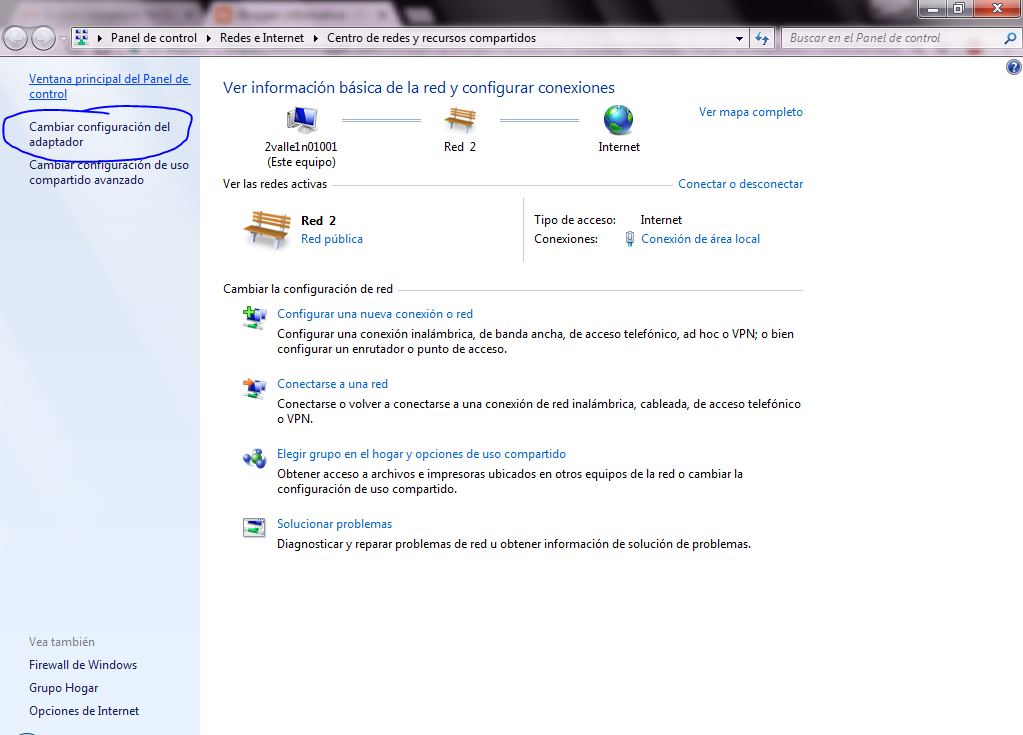Open Firewall de Windows link

point(83,665)
